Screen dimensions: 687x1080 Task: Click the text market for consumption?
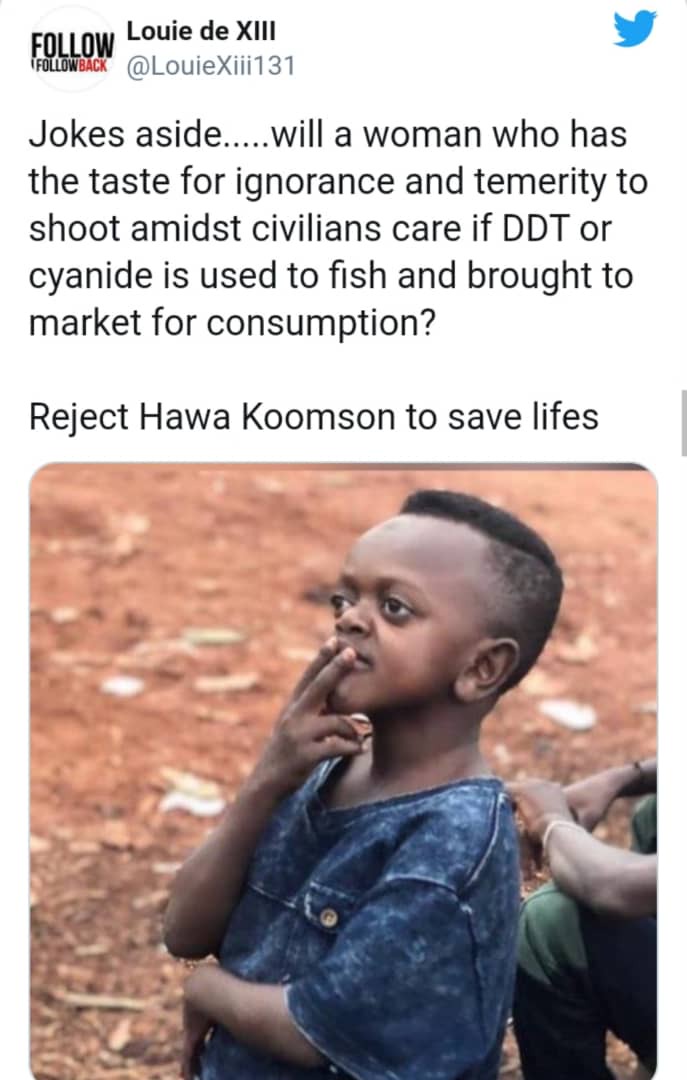tap(232, 323)
